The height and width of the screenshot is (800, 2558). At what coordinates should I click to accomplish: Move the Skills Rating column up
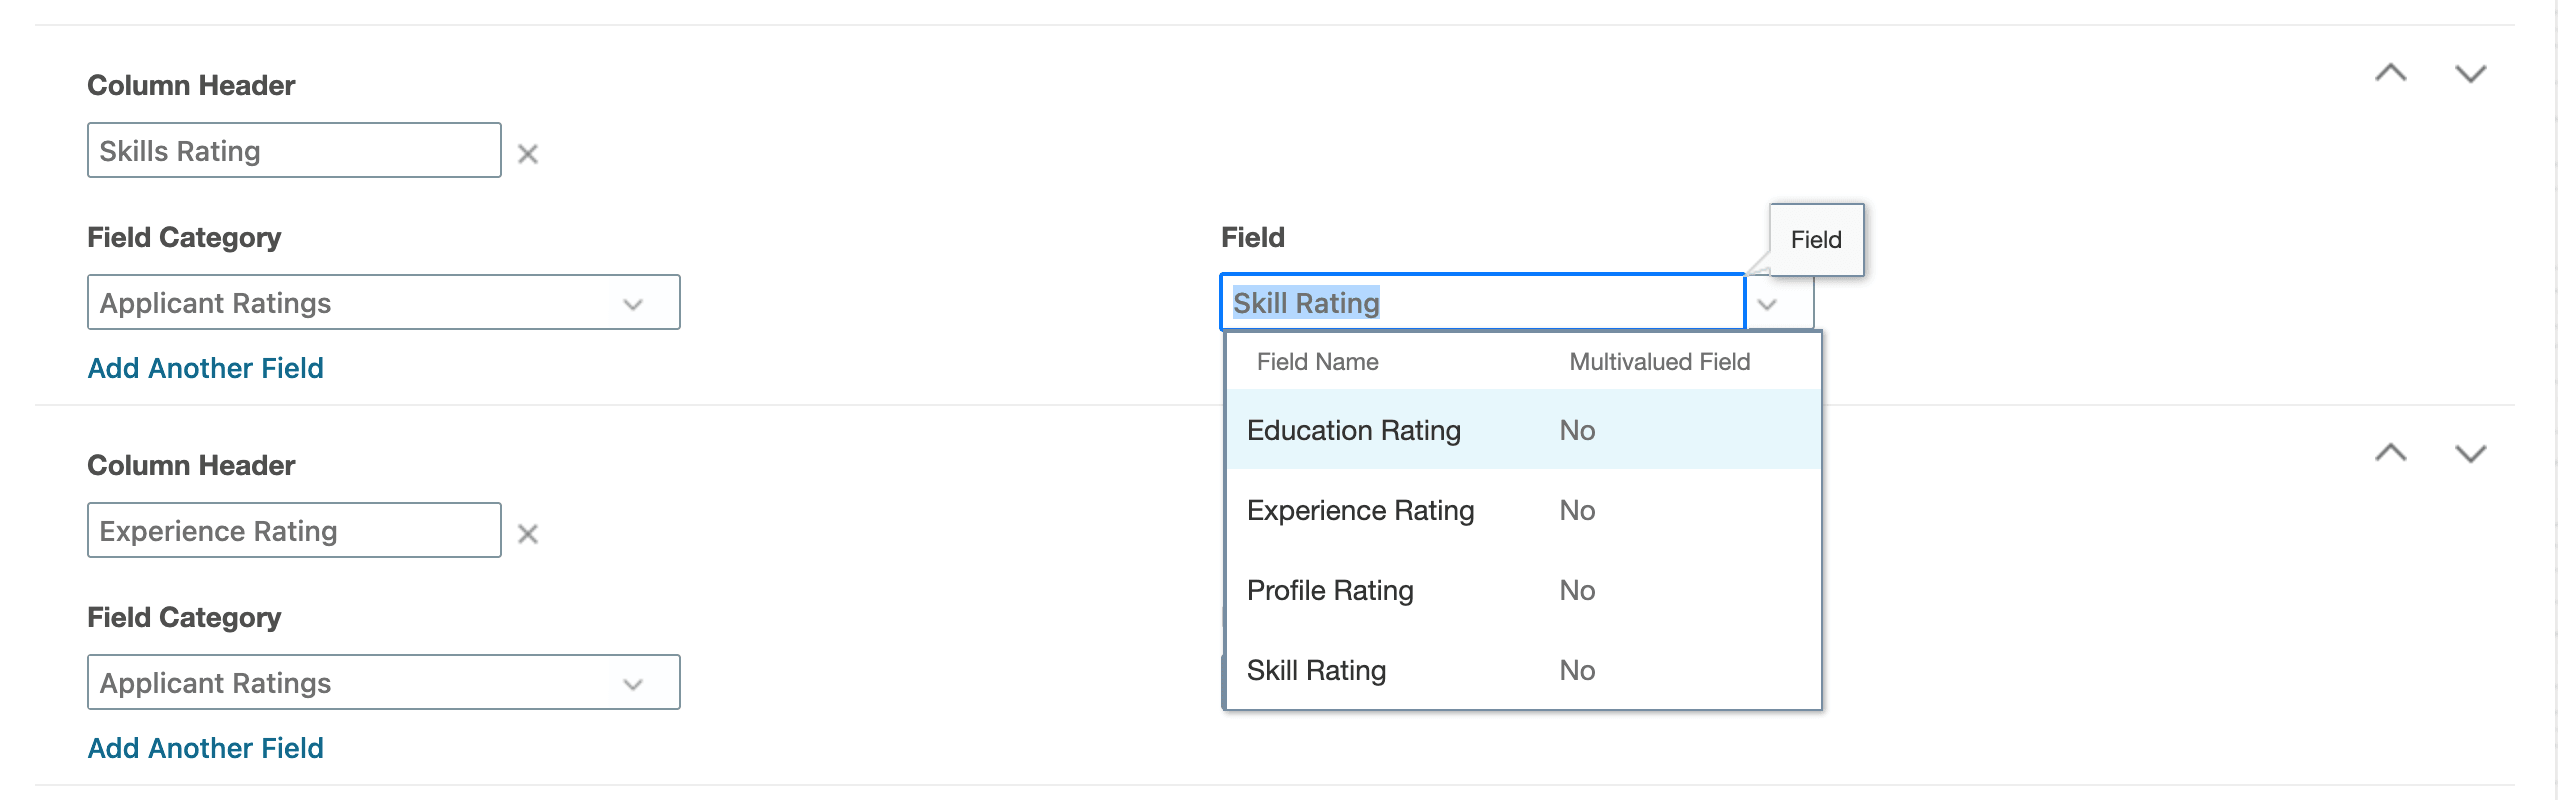point(2390,73)
